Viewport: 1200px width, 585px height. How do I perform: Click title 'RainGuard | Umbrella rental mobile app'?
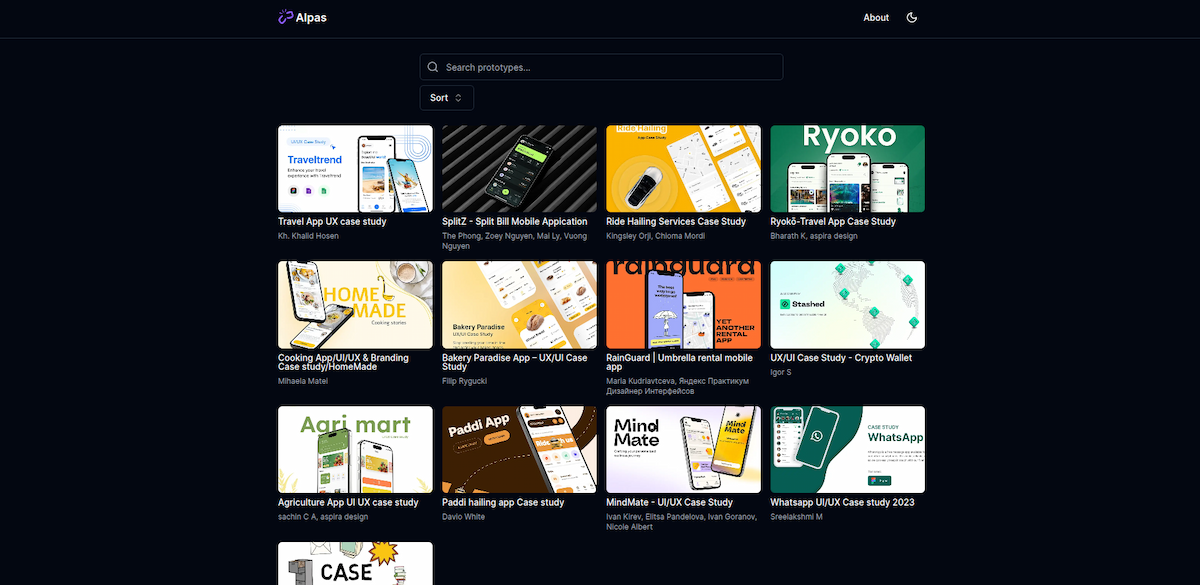coord(679,362)
